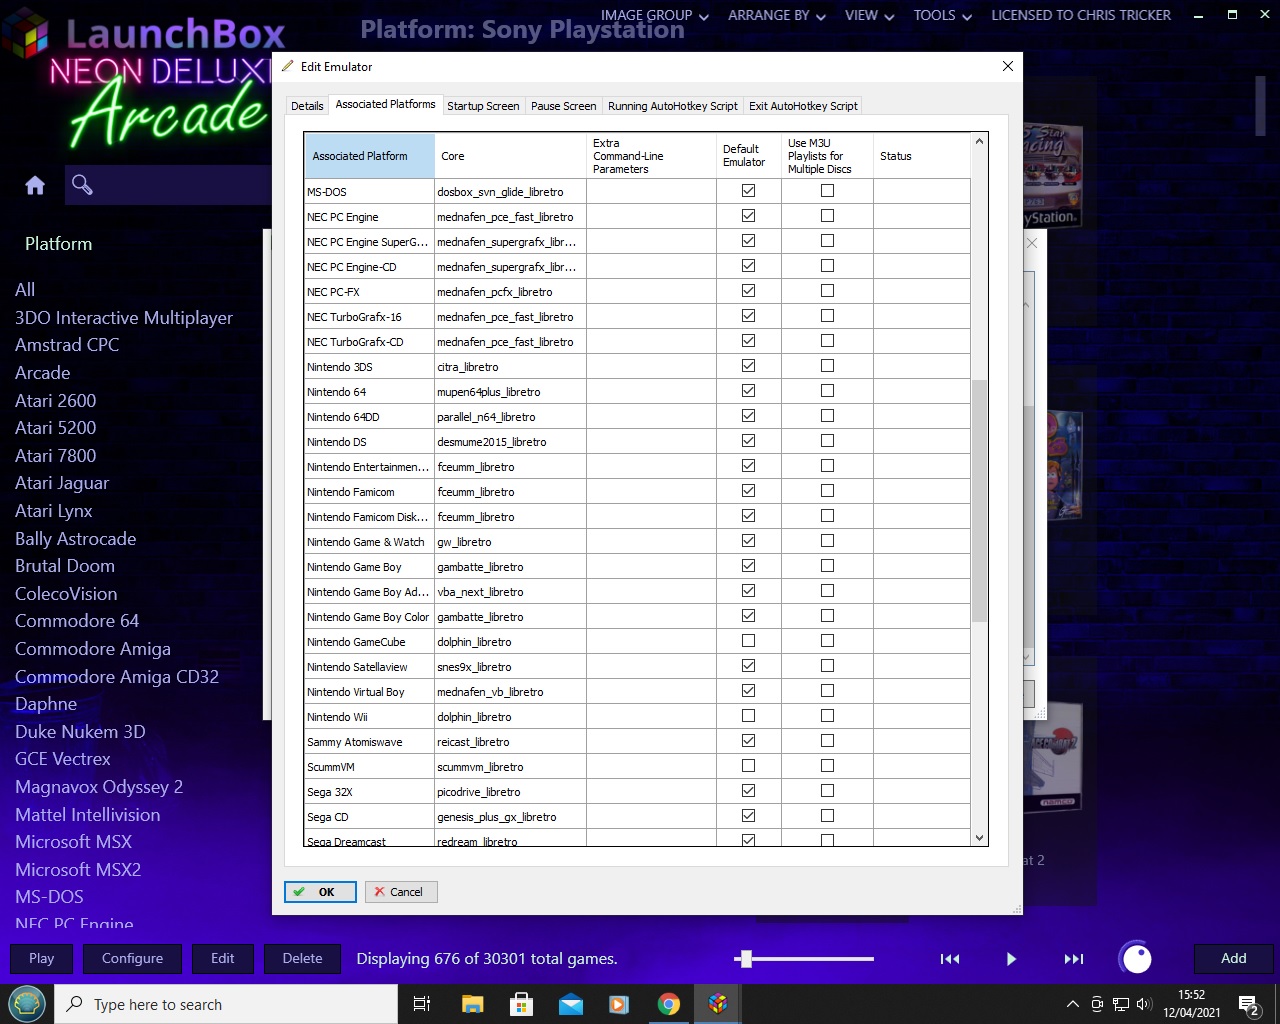Open the search magnifier icon
This screenshot has height=1024, width=1280.
point(82,184)
